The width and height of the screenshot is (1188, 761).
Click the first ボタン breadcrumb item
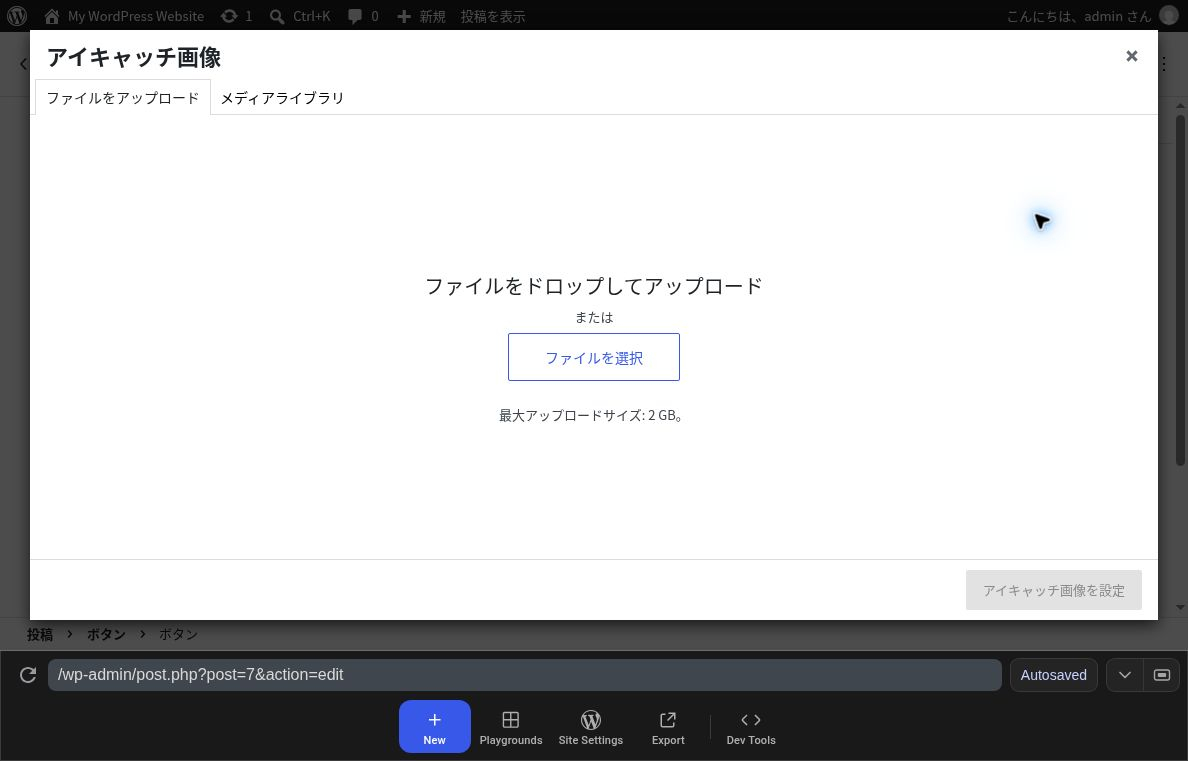pyautogui.click(x=106, y=634)
